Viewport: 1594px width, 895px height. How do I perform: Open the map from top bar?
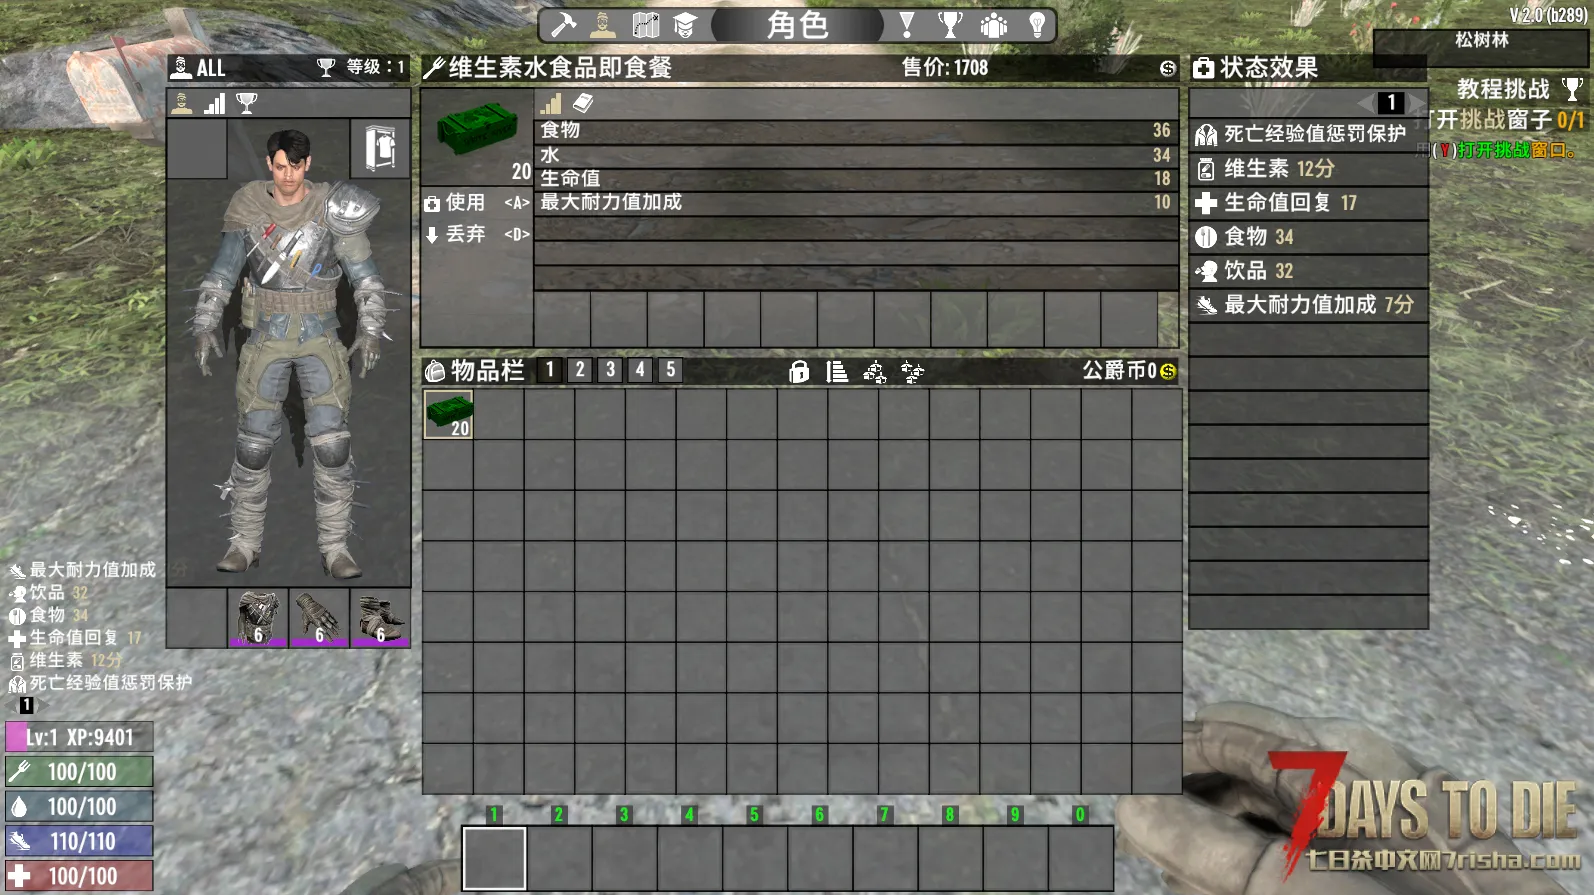645,25
